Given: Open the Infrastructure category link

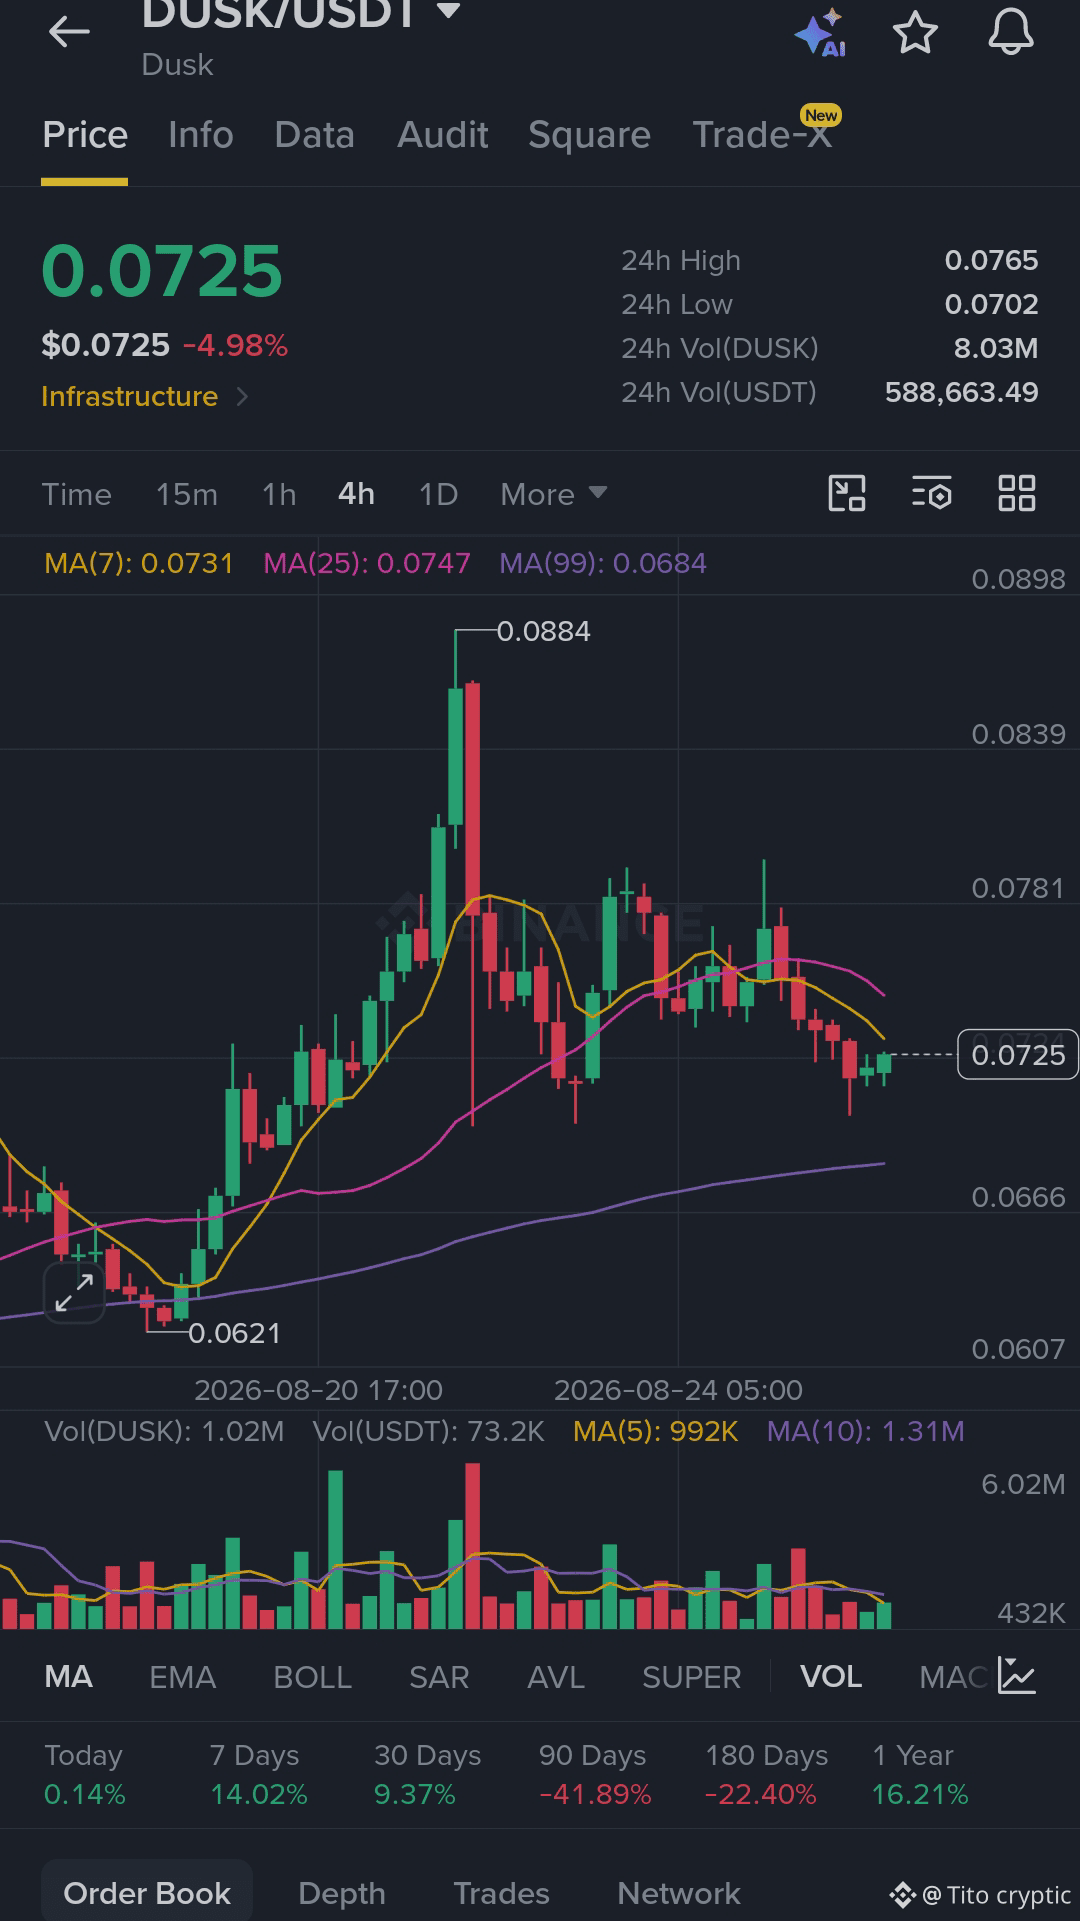Looking at the screenshot, I should pyautogui.click(x=129, y=397).
